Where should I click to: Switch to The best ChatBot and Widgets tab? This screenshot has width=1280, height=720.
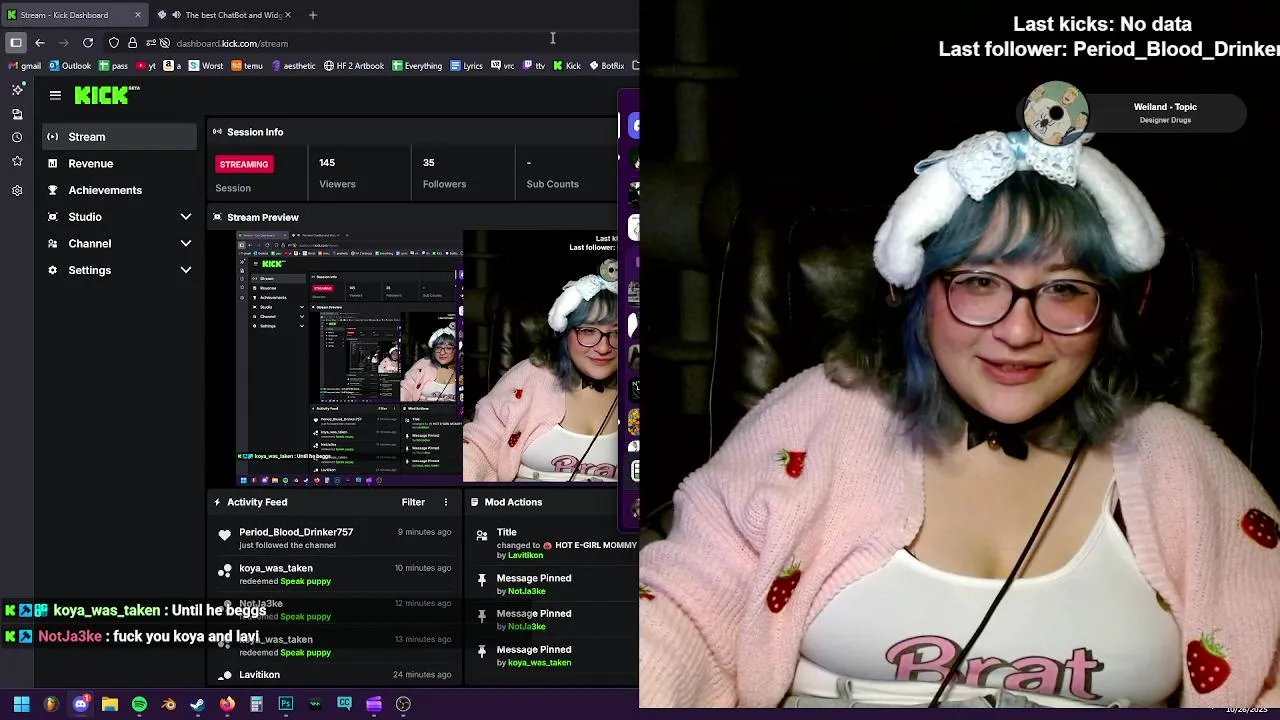pos(224,15)
